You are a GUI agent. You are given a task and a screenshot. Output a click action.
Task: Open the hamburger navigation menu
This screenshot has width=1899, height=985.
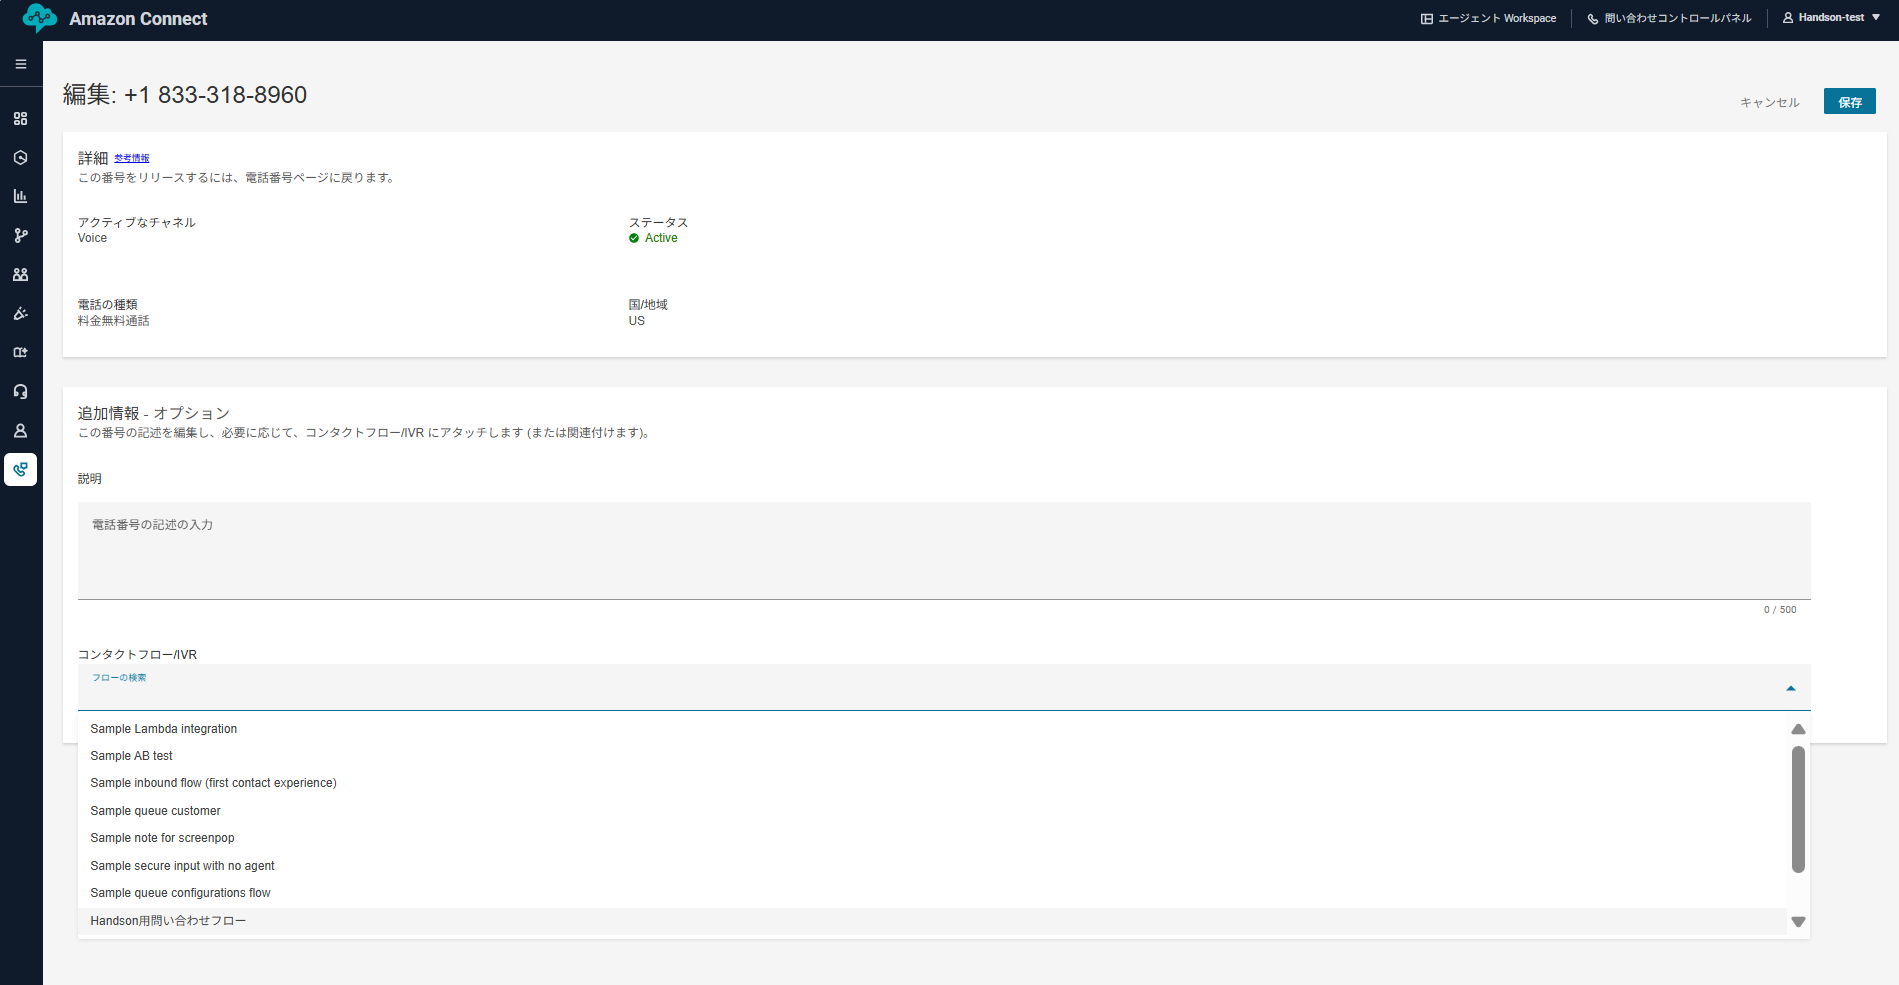pos(20,64)
